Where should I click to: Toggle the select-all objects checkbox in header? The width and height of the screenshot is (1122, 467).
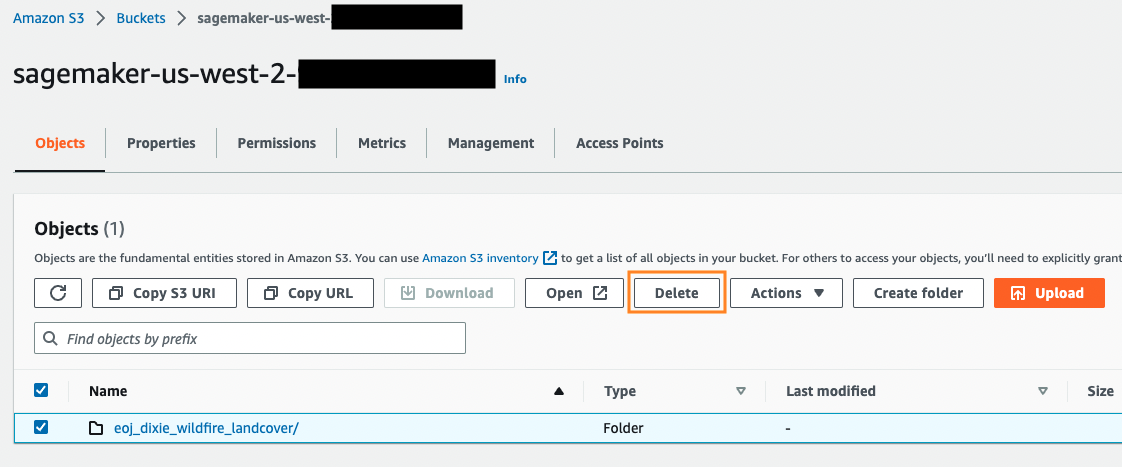(x=42, y=390)
